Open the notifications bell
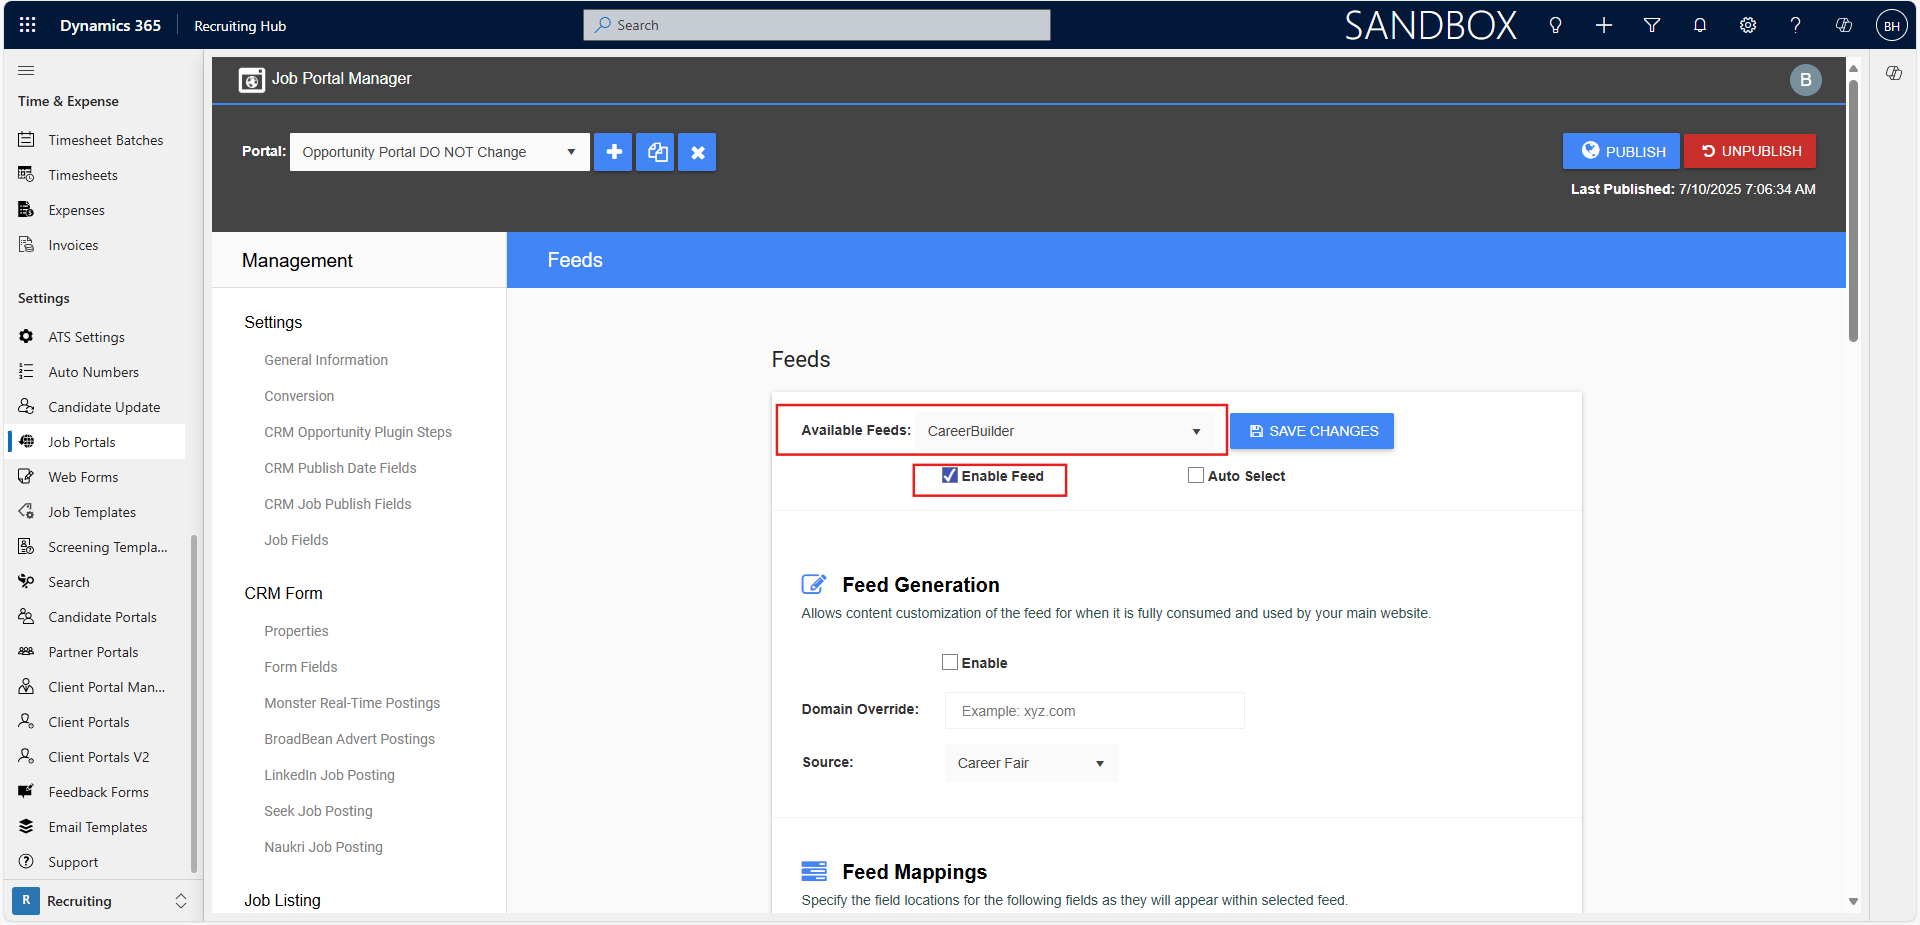Viewport: 1920px width, 925px height. (x=1700, y=25)
